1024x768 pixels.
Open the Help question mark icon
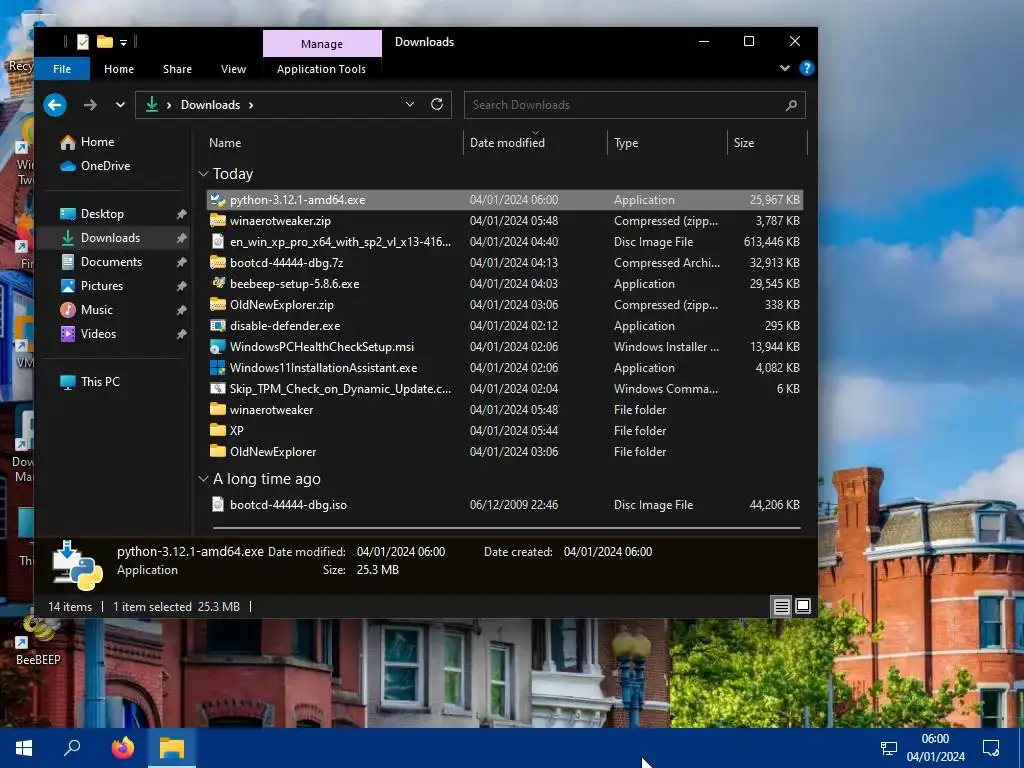pyautogui.click(x=807, y=68)
